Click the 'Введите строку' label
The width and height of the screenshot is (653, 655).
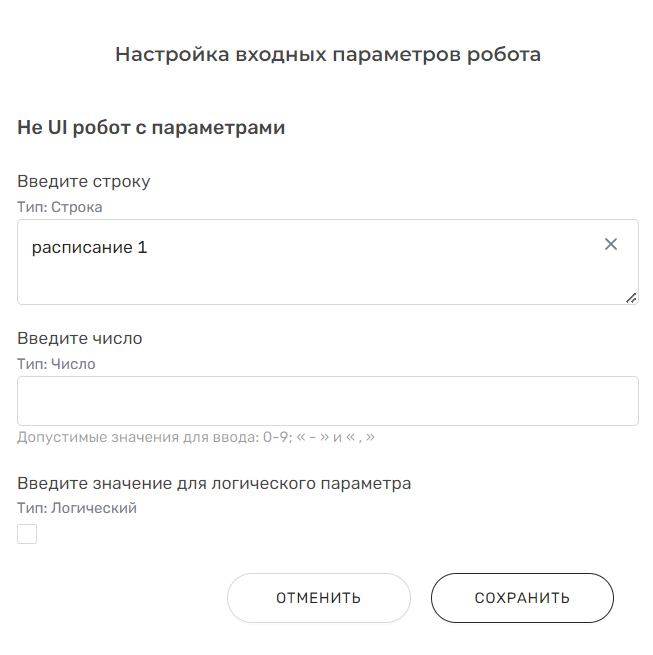84,182
